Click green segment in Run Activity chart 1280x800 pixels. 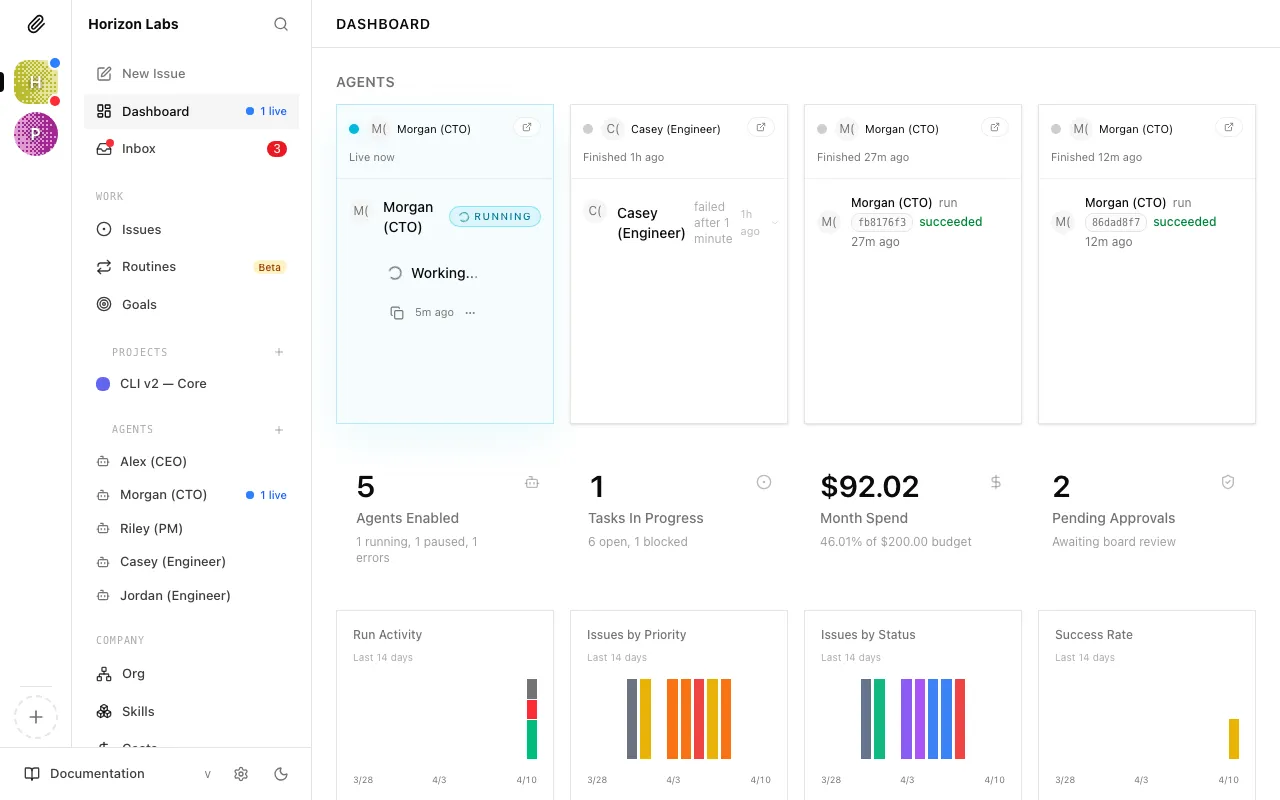click(x=532, y=739)
